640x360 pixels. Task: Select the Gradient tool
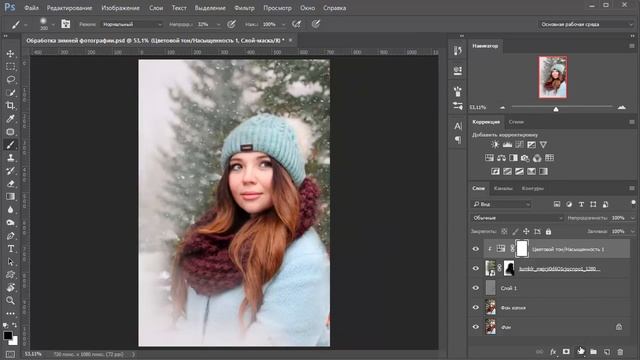(11, 197)
